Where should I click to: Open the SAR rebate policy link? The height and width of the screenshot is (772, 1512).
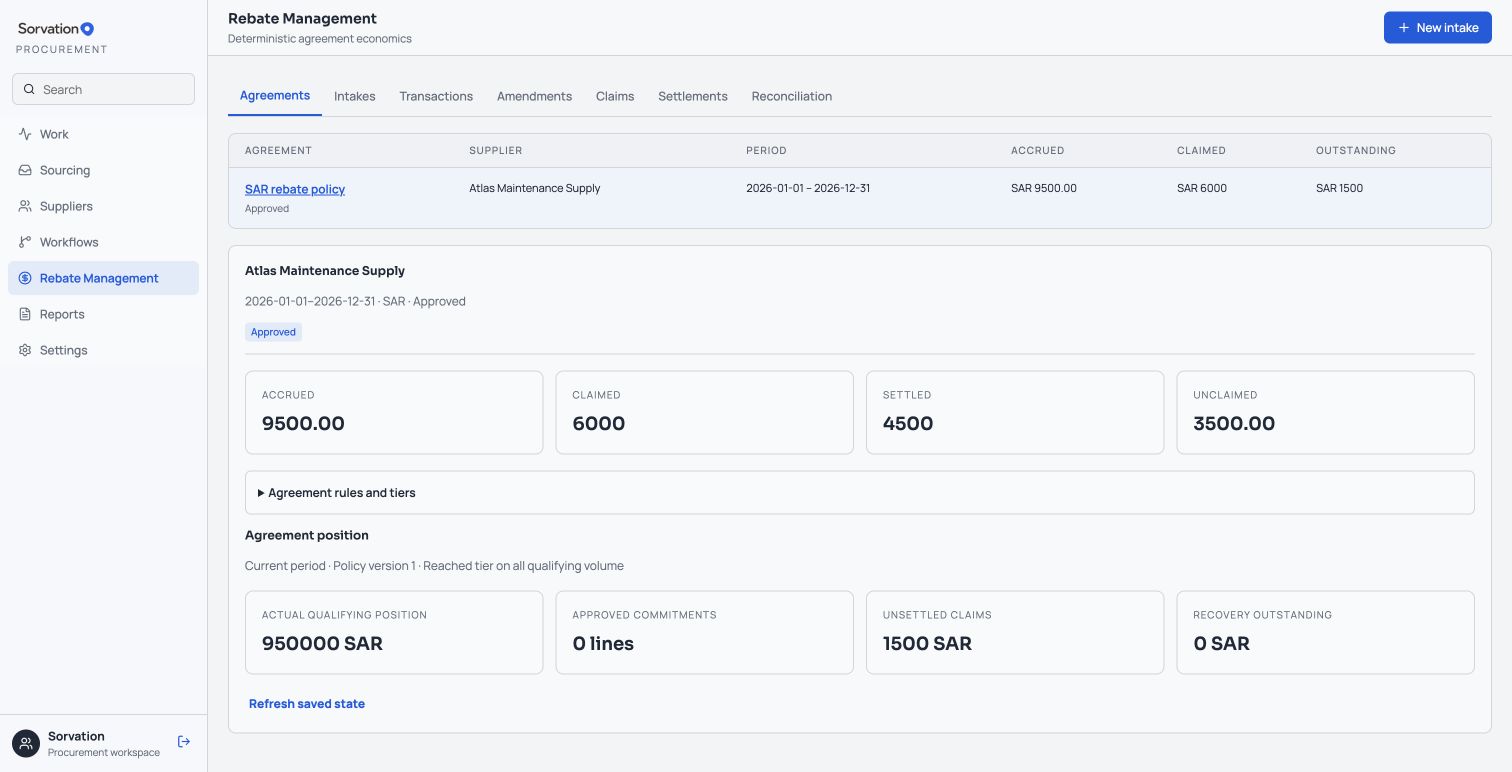(295, 189)
